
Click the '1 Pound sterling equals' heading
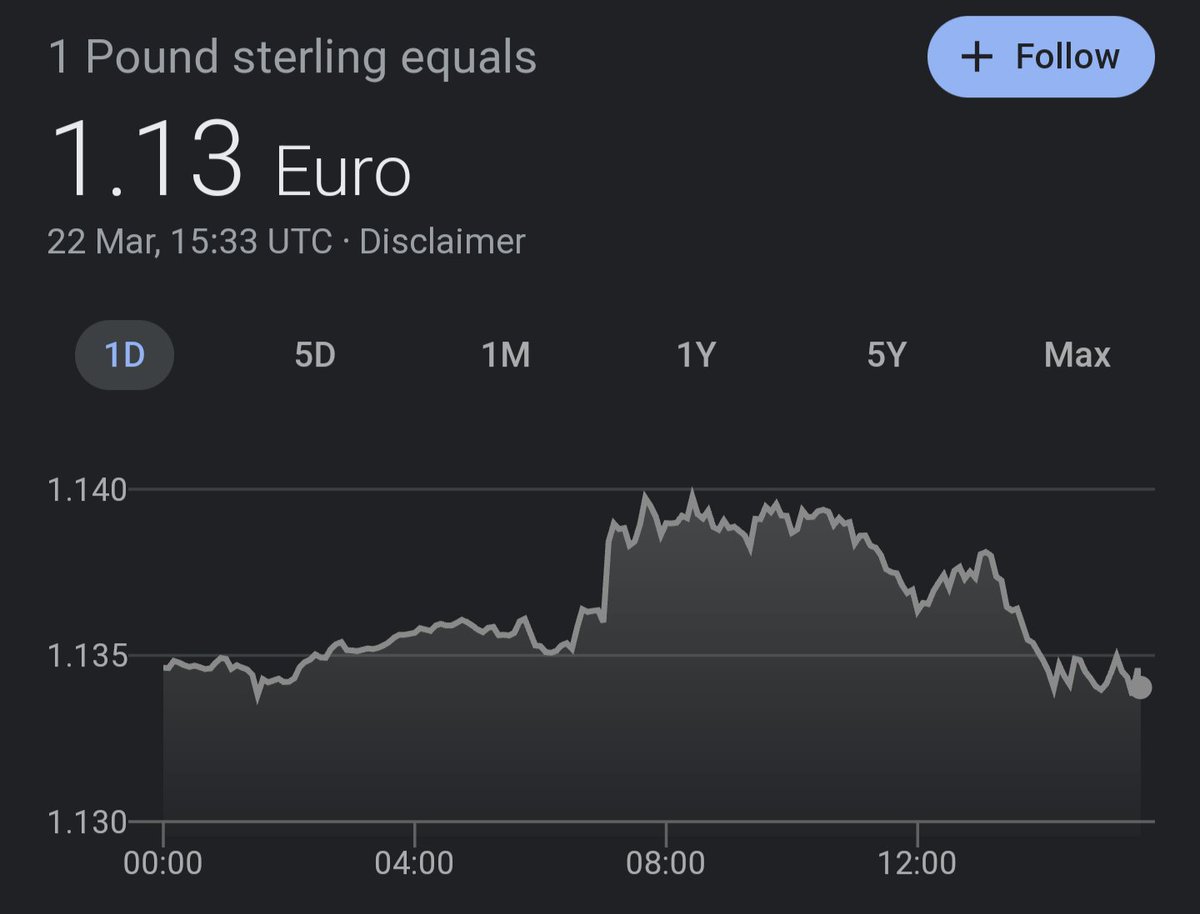tap(292, 57)
